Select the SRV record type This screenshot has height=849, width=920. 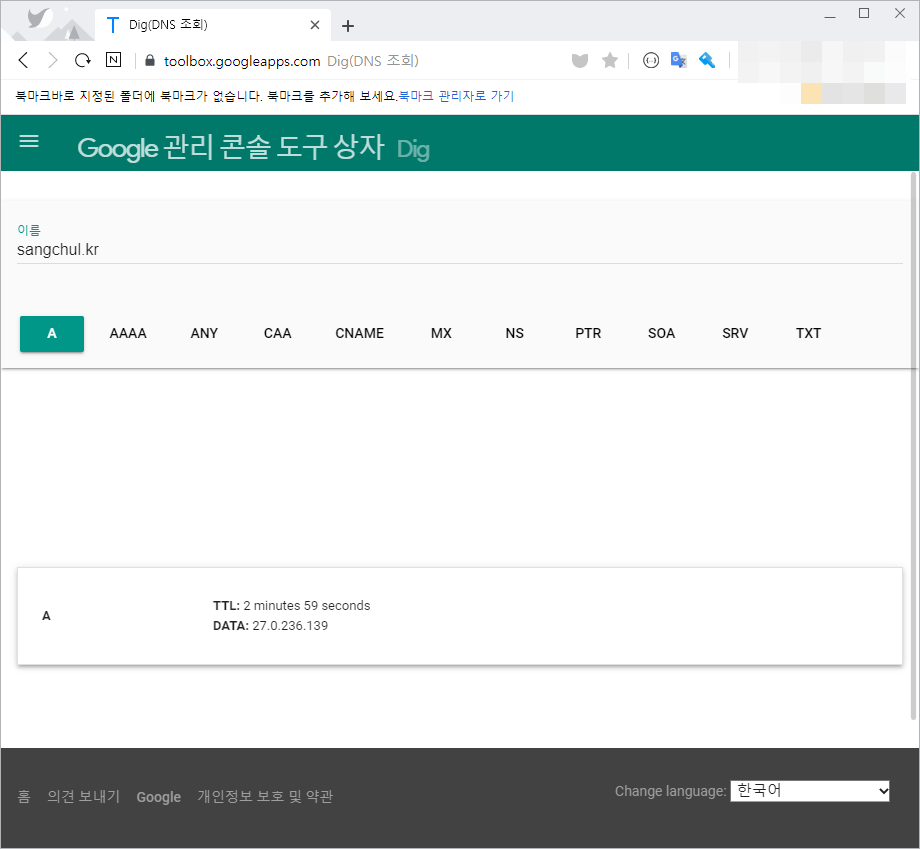click(735, 334)
